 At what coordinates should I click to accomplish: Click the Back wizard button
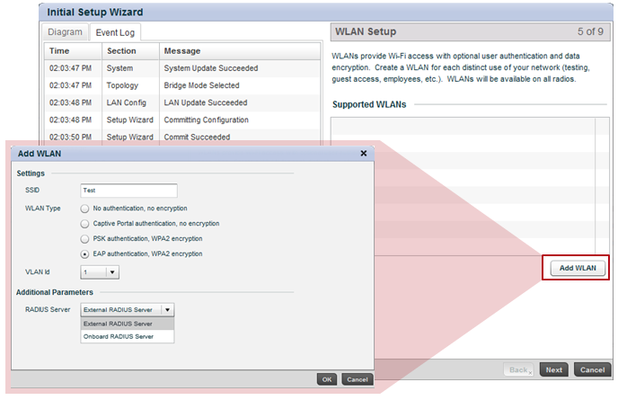pyautogui.click(x=519, y=370)
